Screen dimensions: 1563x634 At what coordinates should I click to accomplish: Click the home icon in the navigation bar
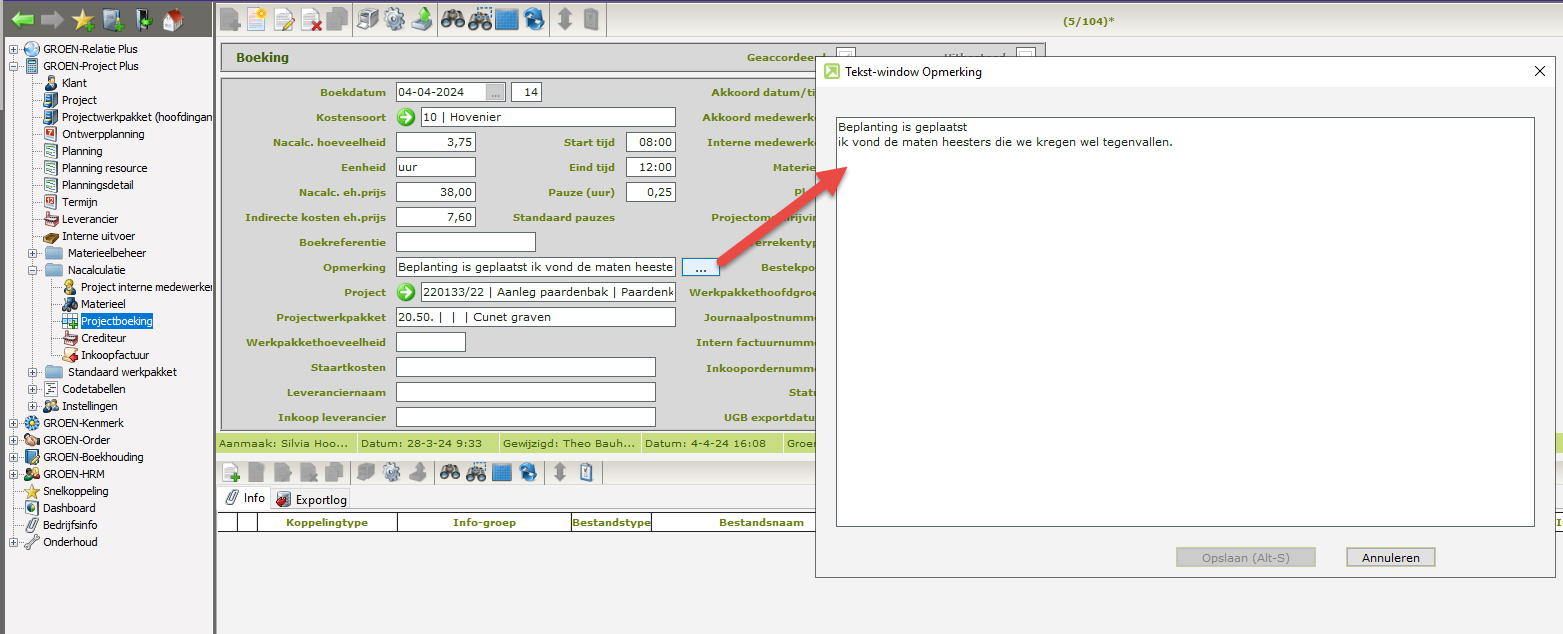tap(173, 19)
